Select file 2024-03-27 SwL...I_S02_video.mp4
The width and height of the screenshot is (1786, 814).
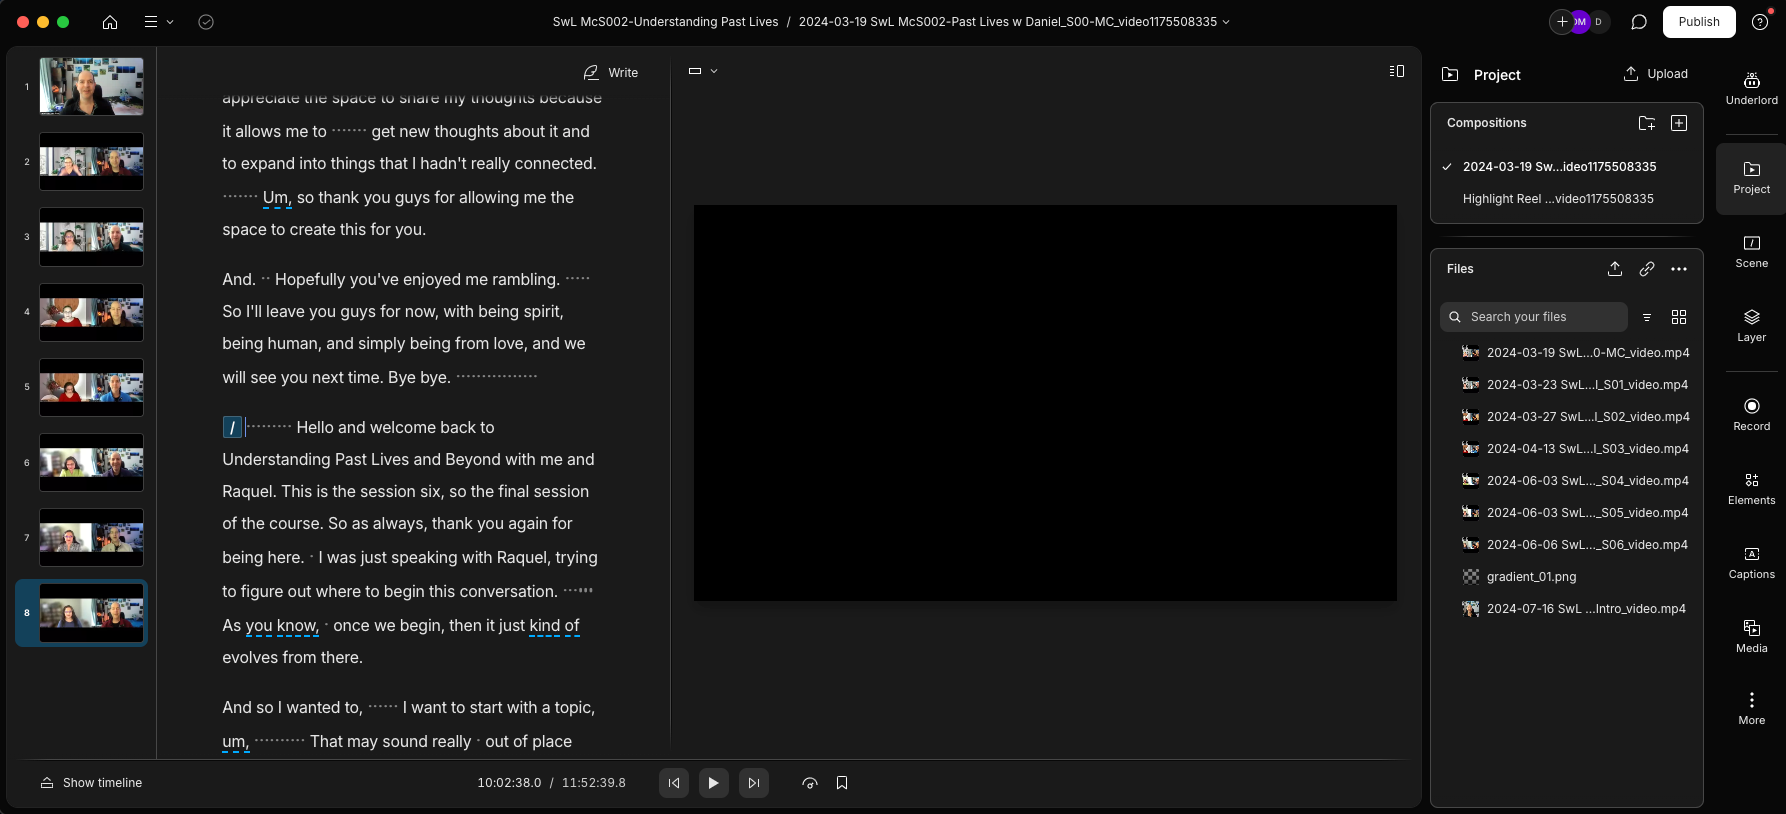coord(1575,417)
